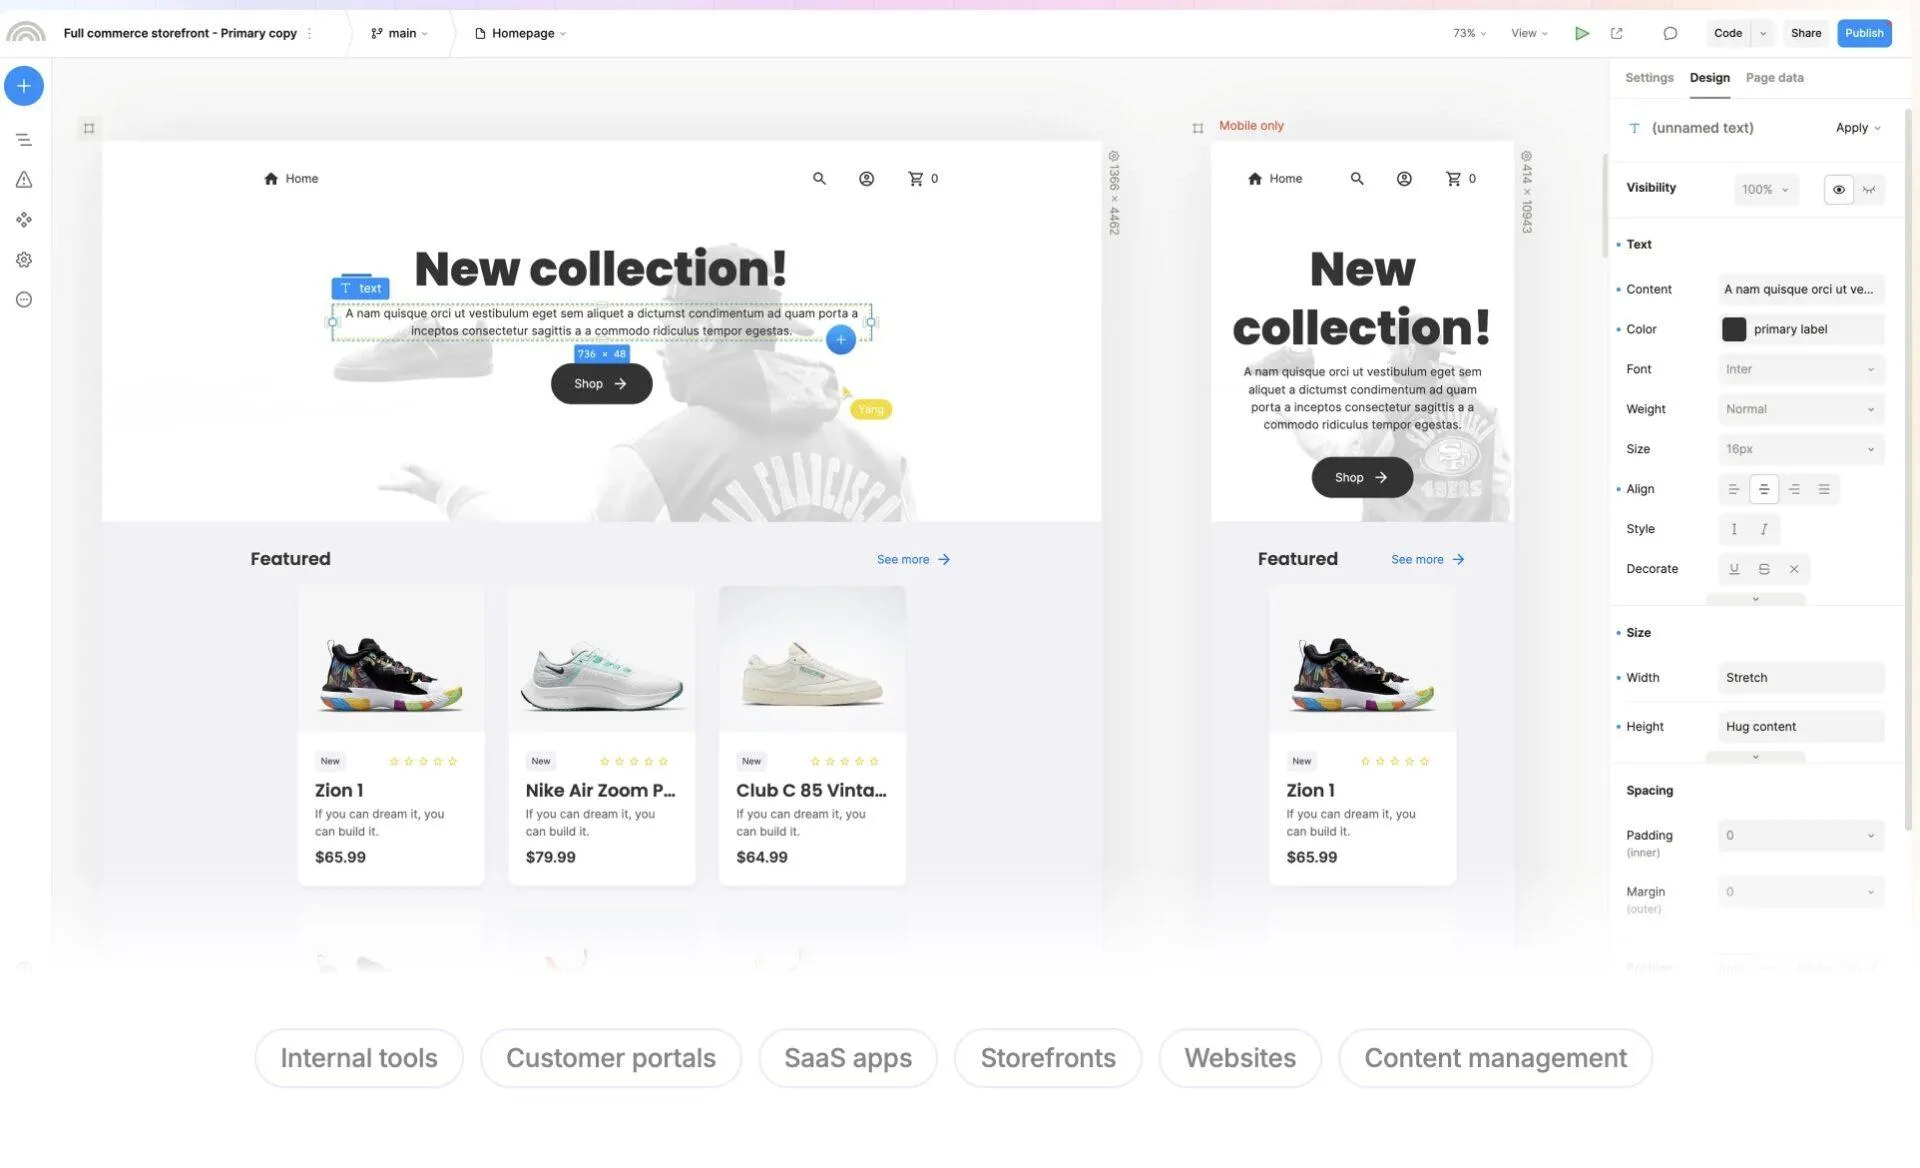The width and height of the screenshot is (1920, 1168).
Task: Open the main branch dropdown
Action: coord(399,33)
